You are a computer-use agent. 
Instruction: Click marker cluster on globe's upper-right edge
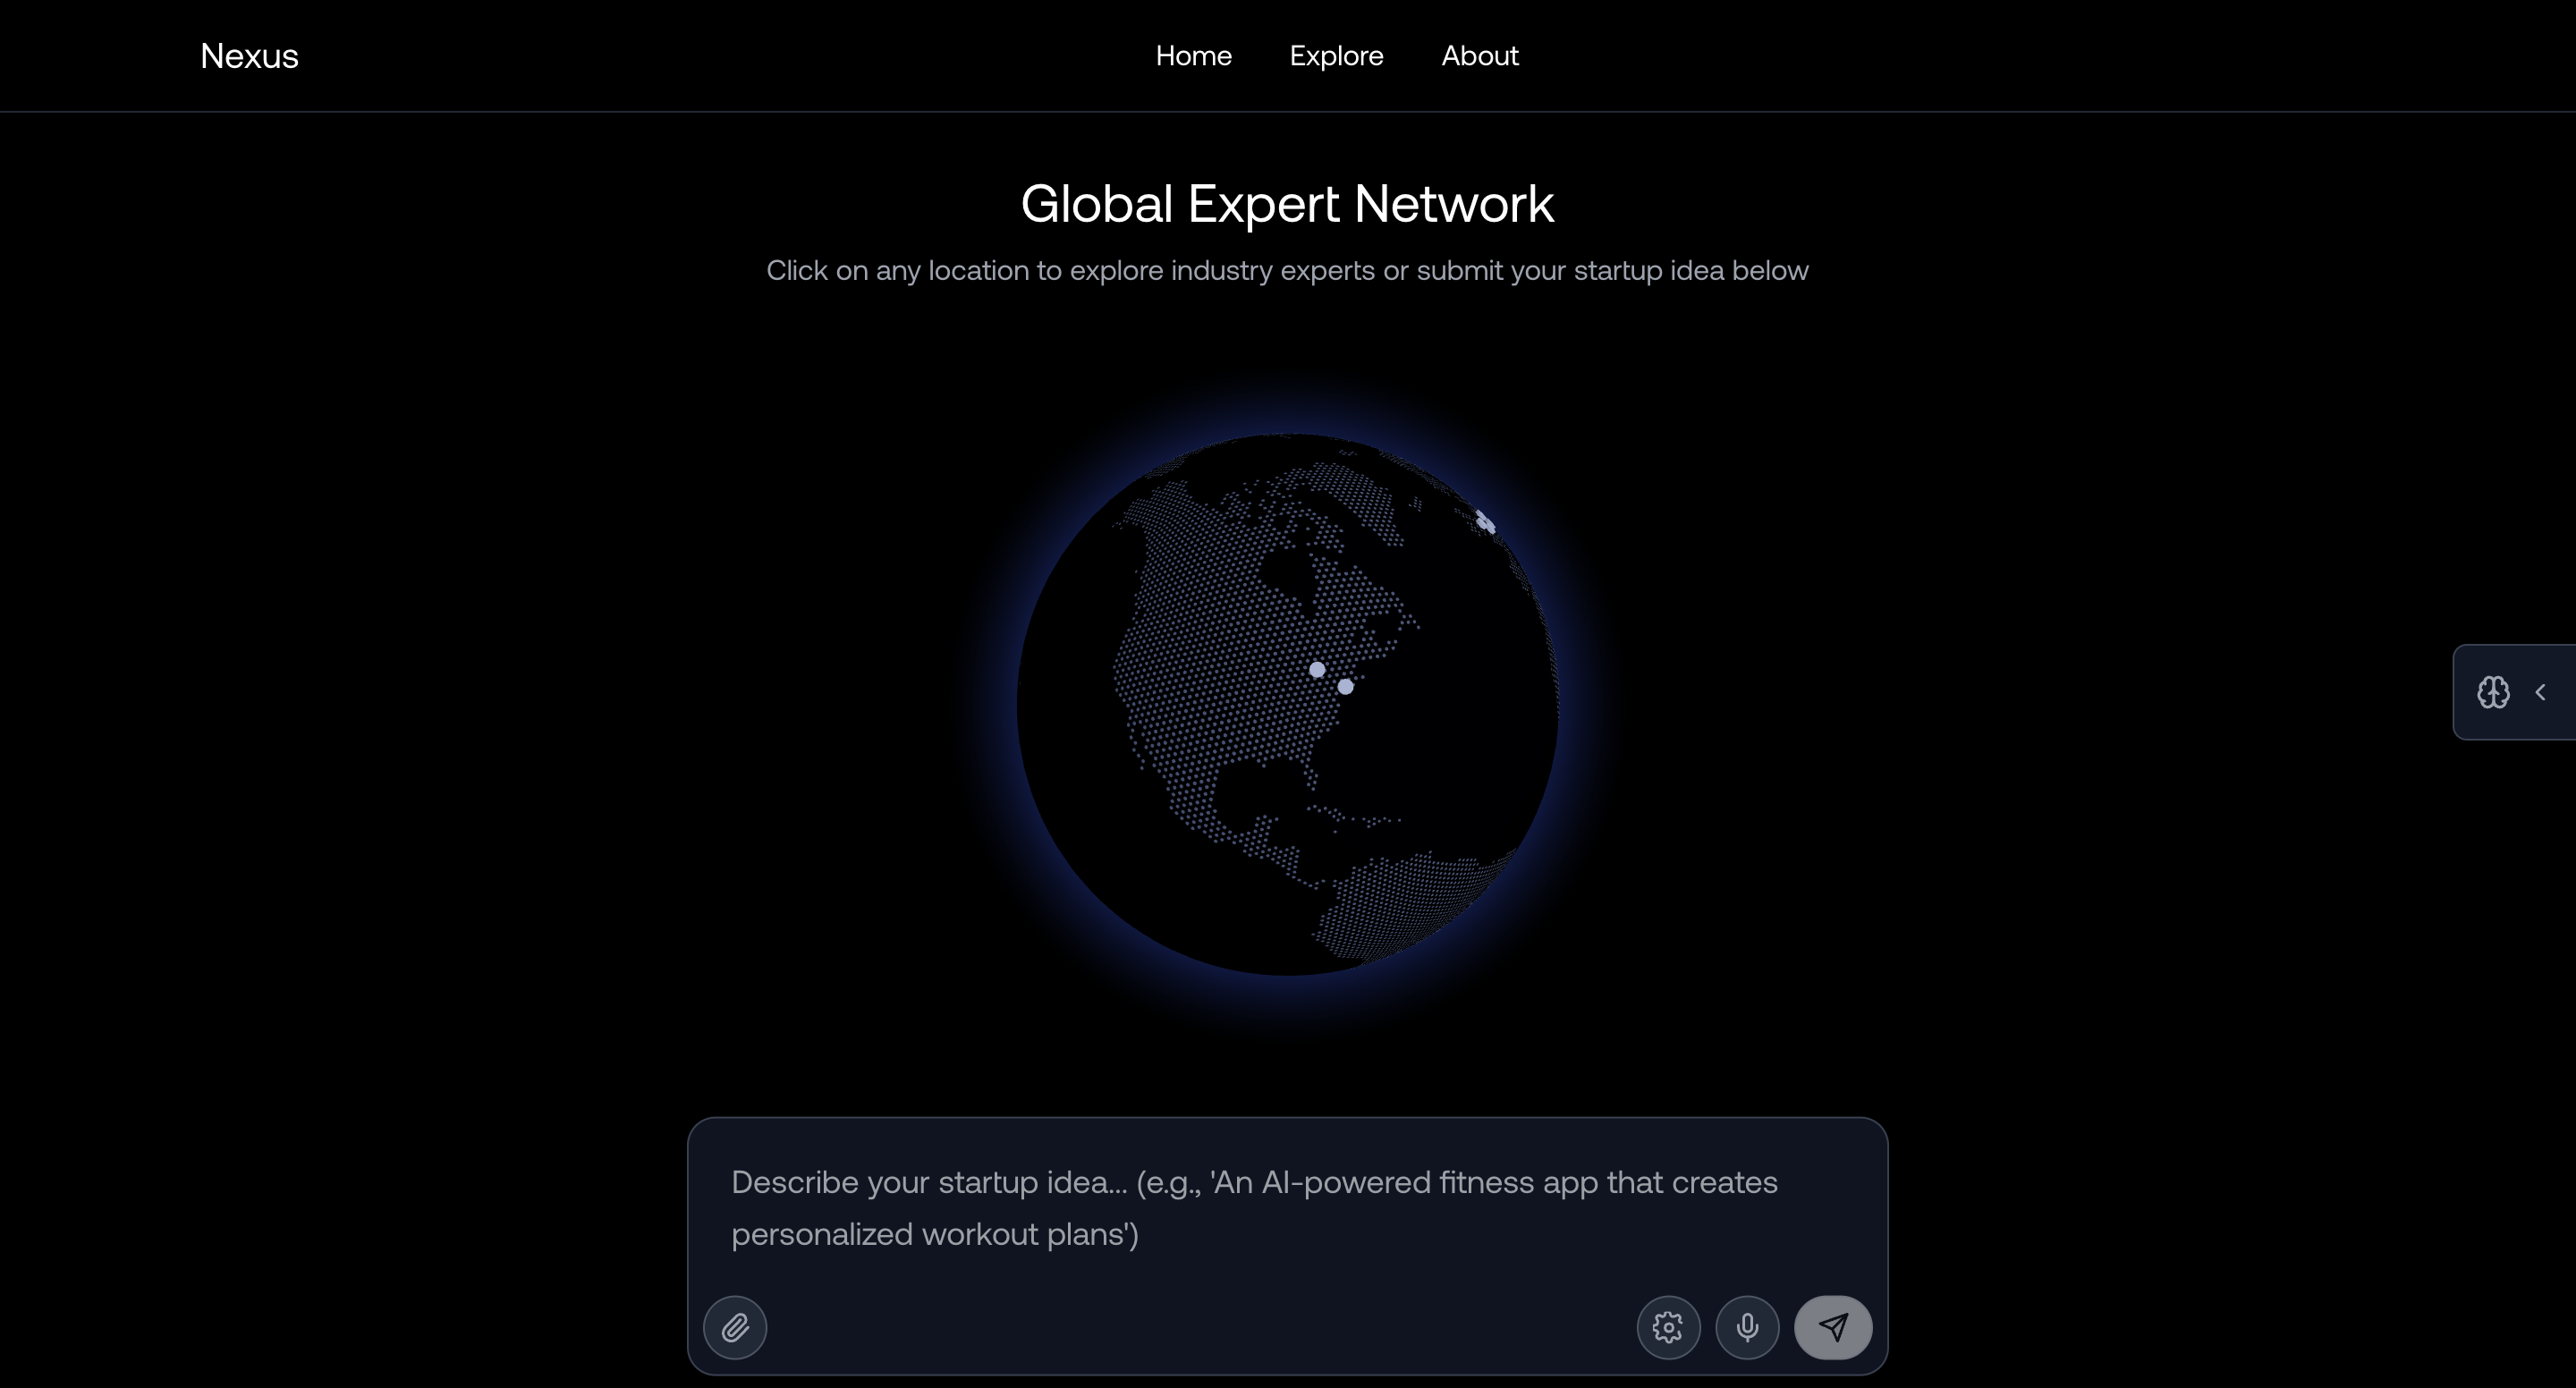tap(1485, 522)
